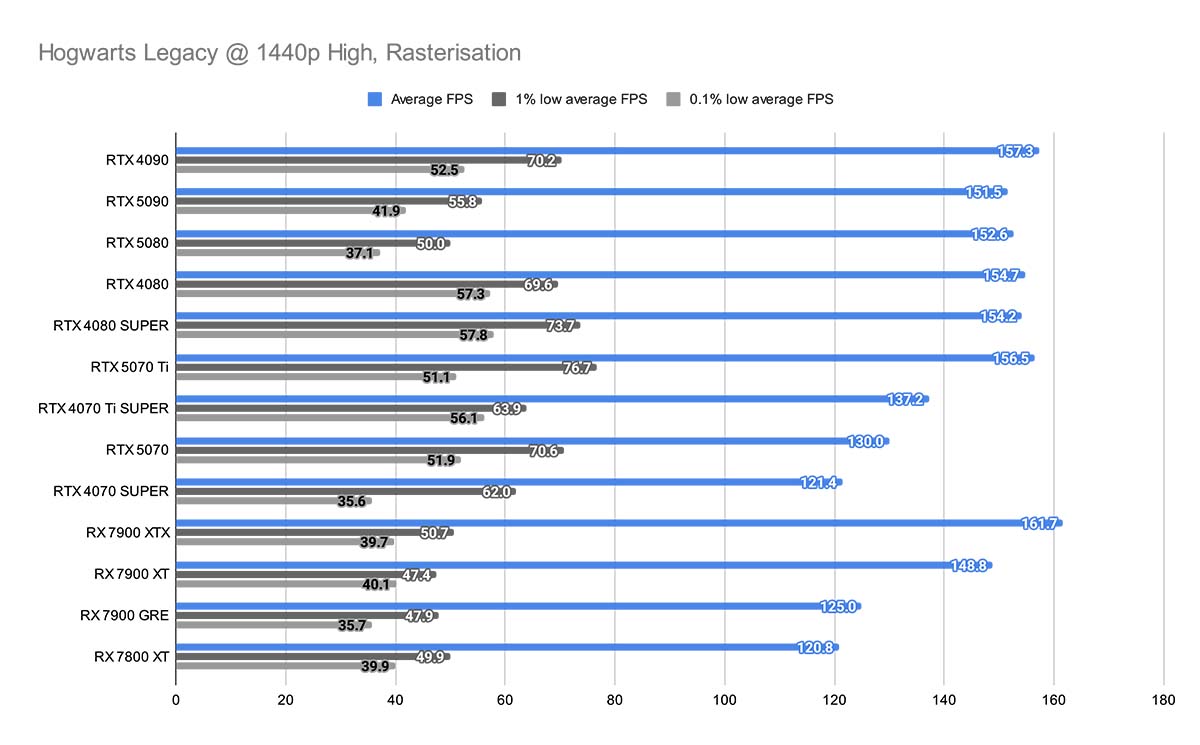
Task: Toggle the 1% low average FPS legend entry
Action: [570, 99]
